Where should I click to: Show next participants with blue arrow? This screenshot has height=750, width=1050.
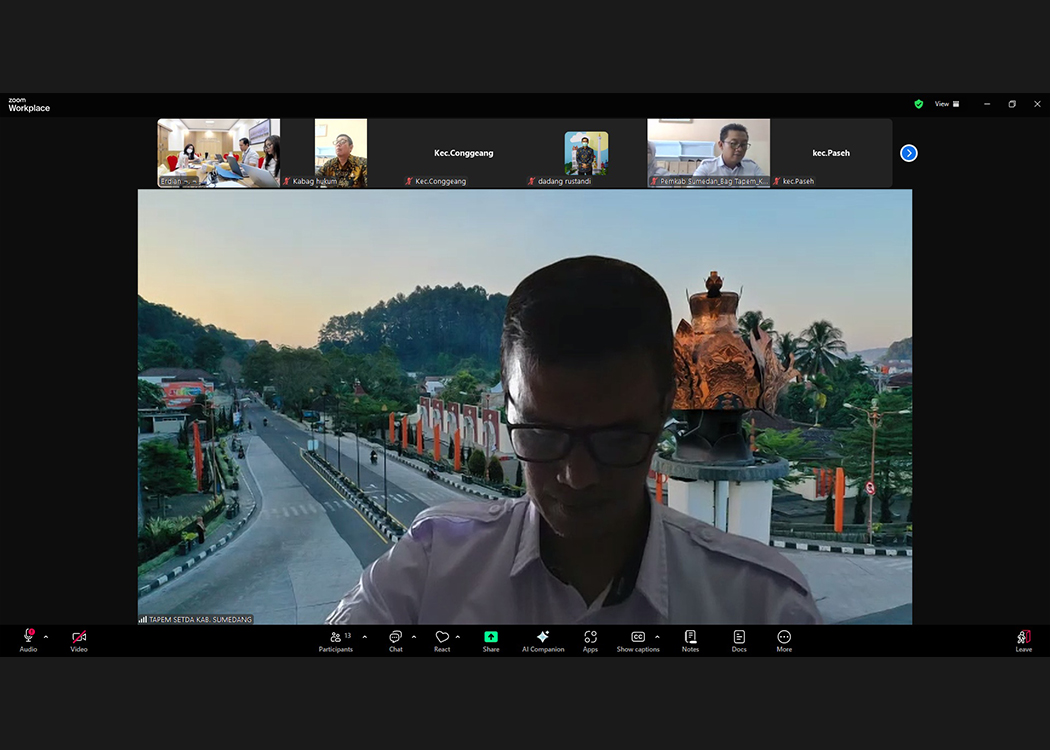pyautogui.click(x=909, y=153)
